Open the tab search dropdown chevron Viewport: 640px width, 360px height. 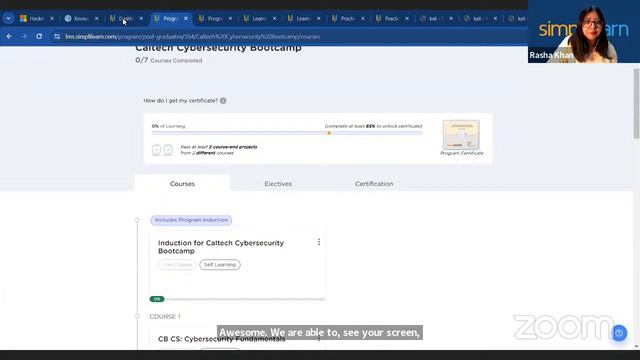click(8, 18)
